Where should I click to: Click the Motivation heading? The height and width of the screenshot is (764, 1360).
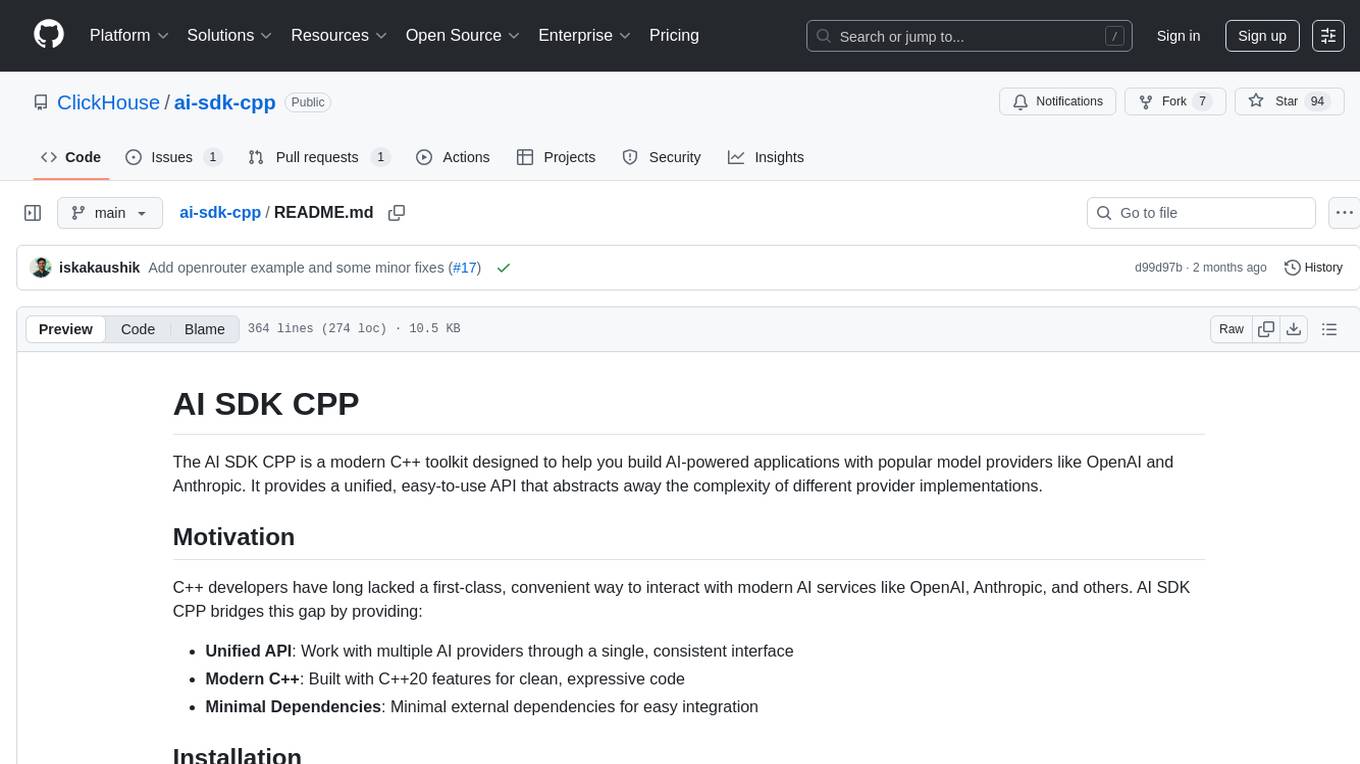[x=234, y=537]
